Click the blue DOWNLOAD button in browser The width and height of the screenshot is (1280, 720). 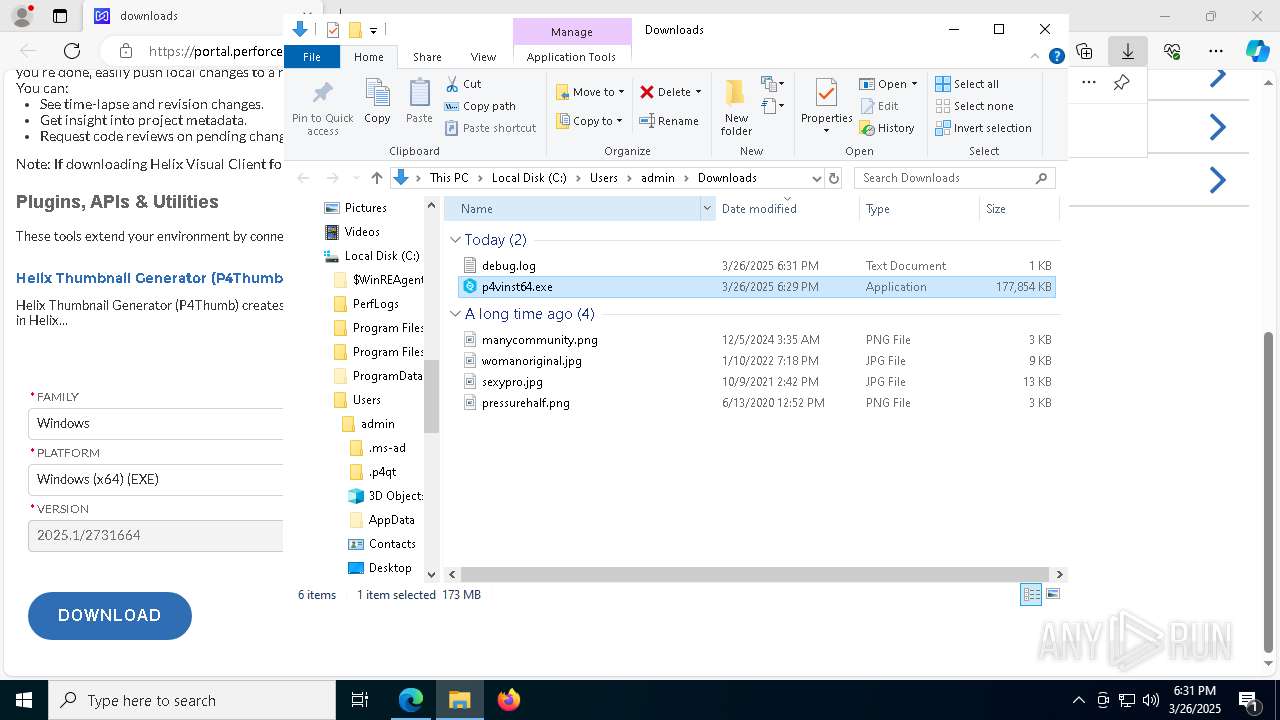[x=110, y=616]
